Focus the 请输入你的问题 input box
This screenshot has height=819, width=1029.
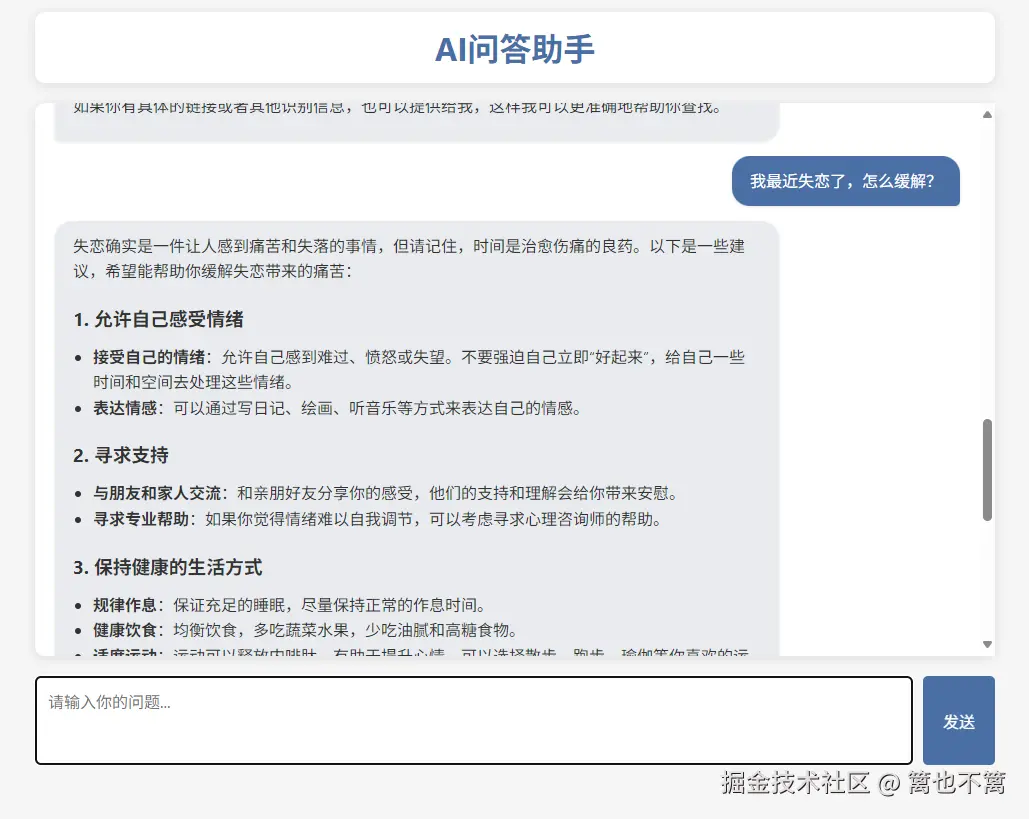point(474,721)
